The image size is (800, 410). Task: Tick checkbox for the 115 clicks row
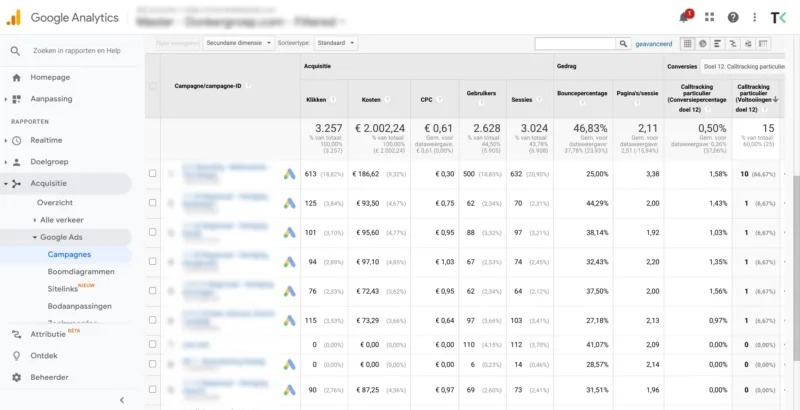click(153, 320)
